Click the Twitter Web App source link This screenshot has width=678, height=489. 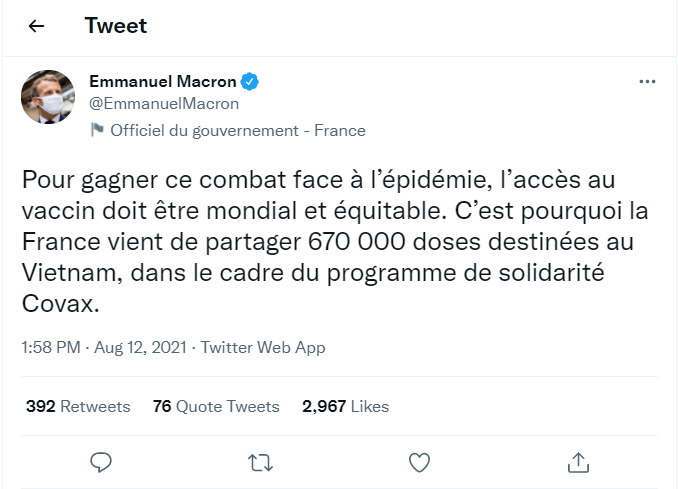(263, 348)
